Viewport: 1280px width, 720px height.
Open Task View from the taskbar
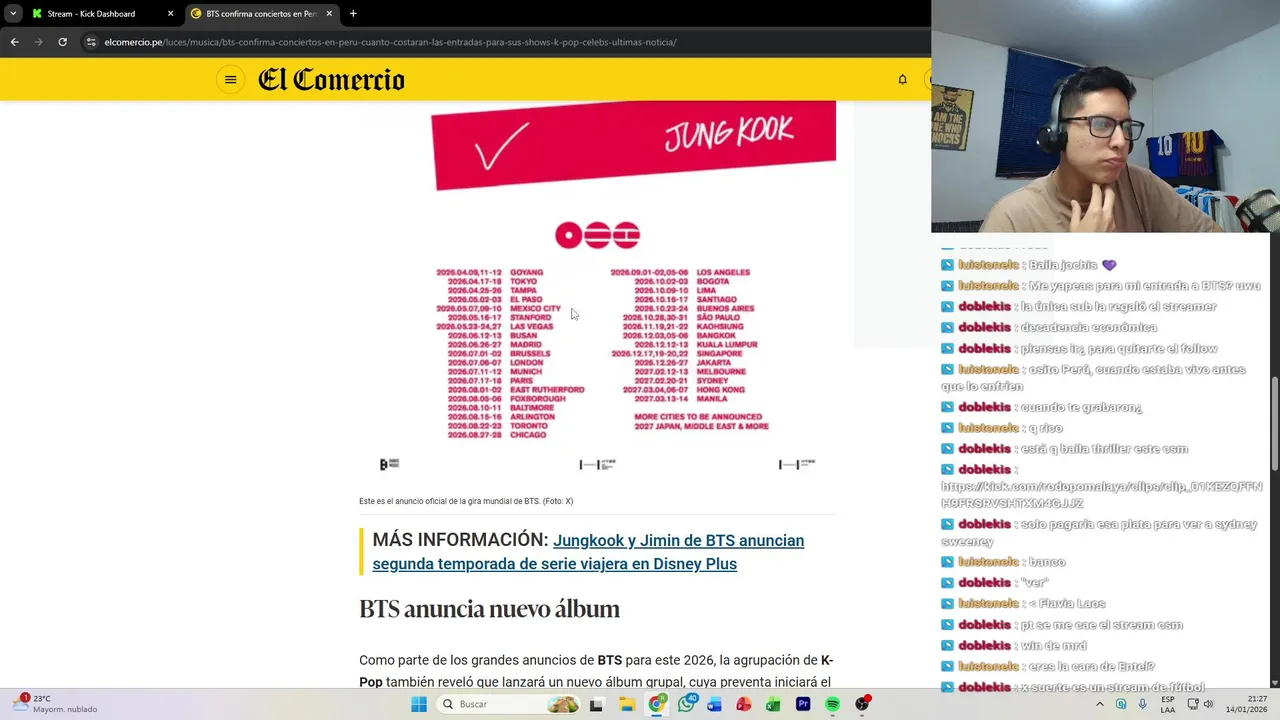(x=596, y=704)
